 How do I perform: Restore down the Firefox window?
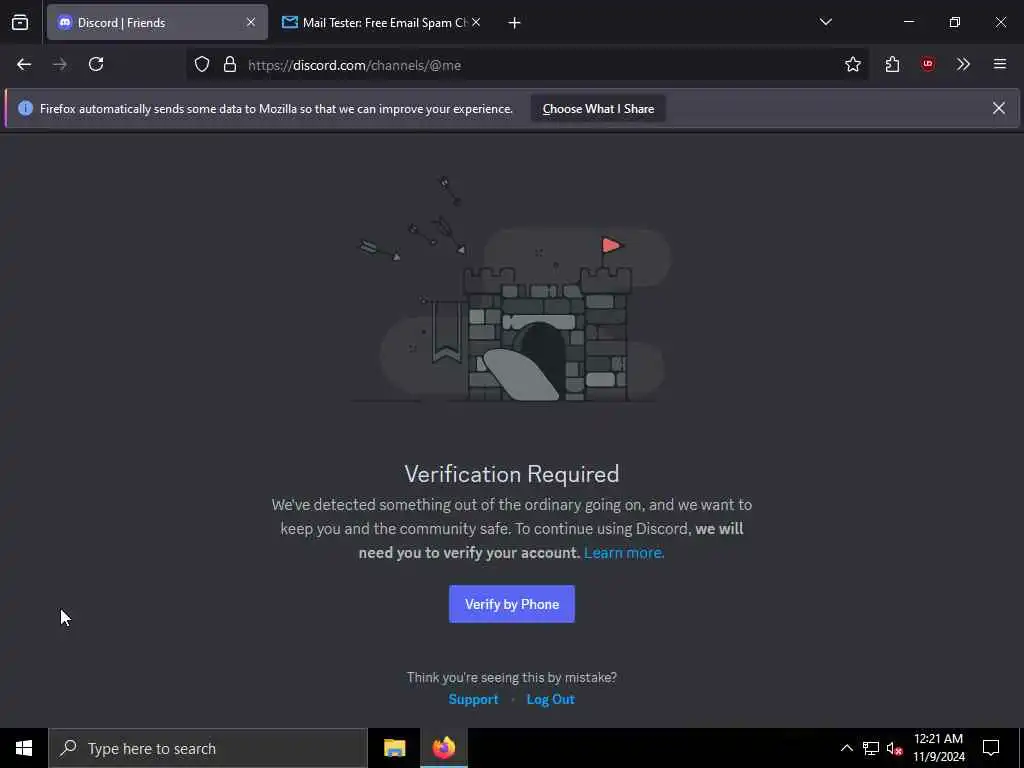pyautogui.click(x=954, y=23)
